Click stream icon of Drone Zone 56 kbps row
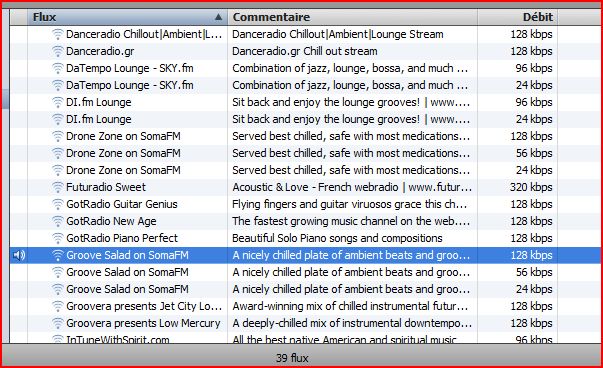 click(57, 153)
